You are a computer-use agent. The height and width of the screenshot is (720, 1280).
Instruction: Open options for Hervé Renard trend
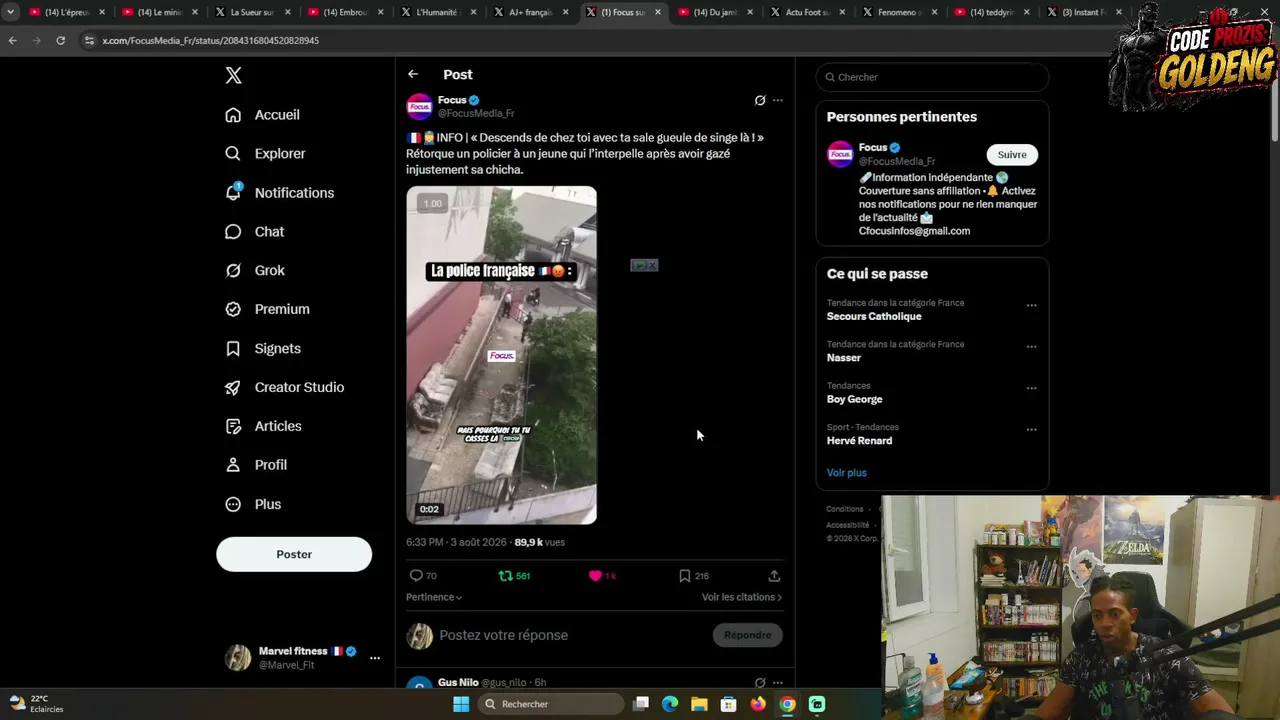click(1031, 430)
